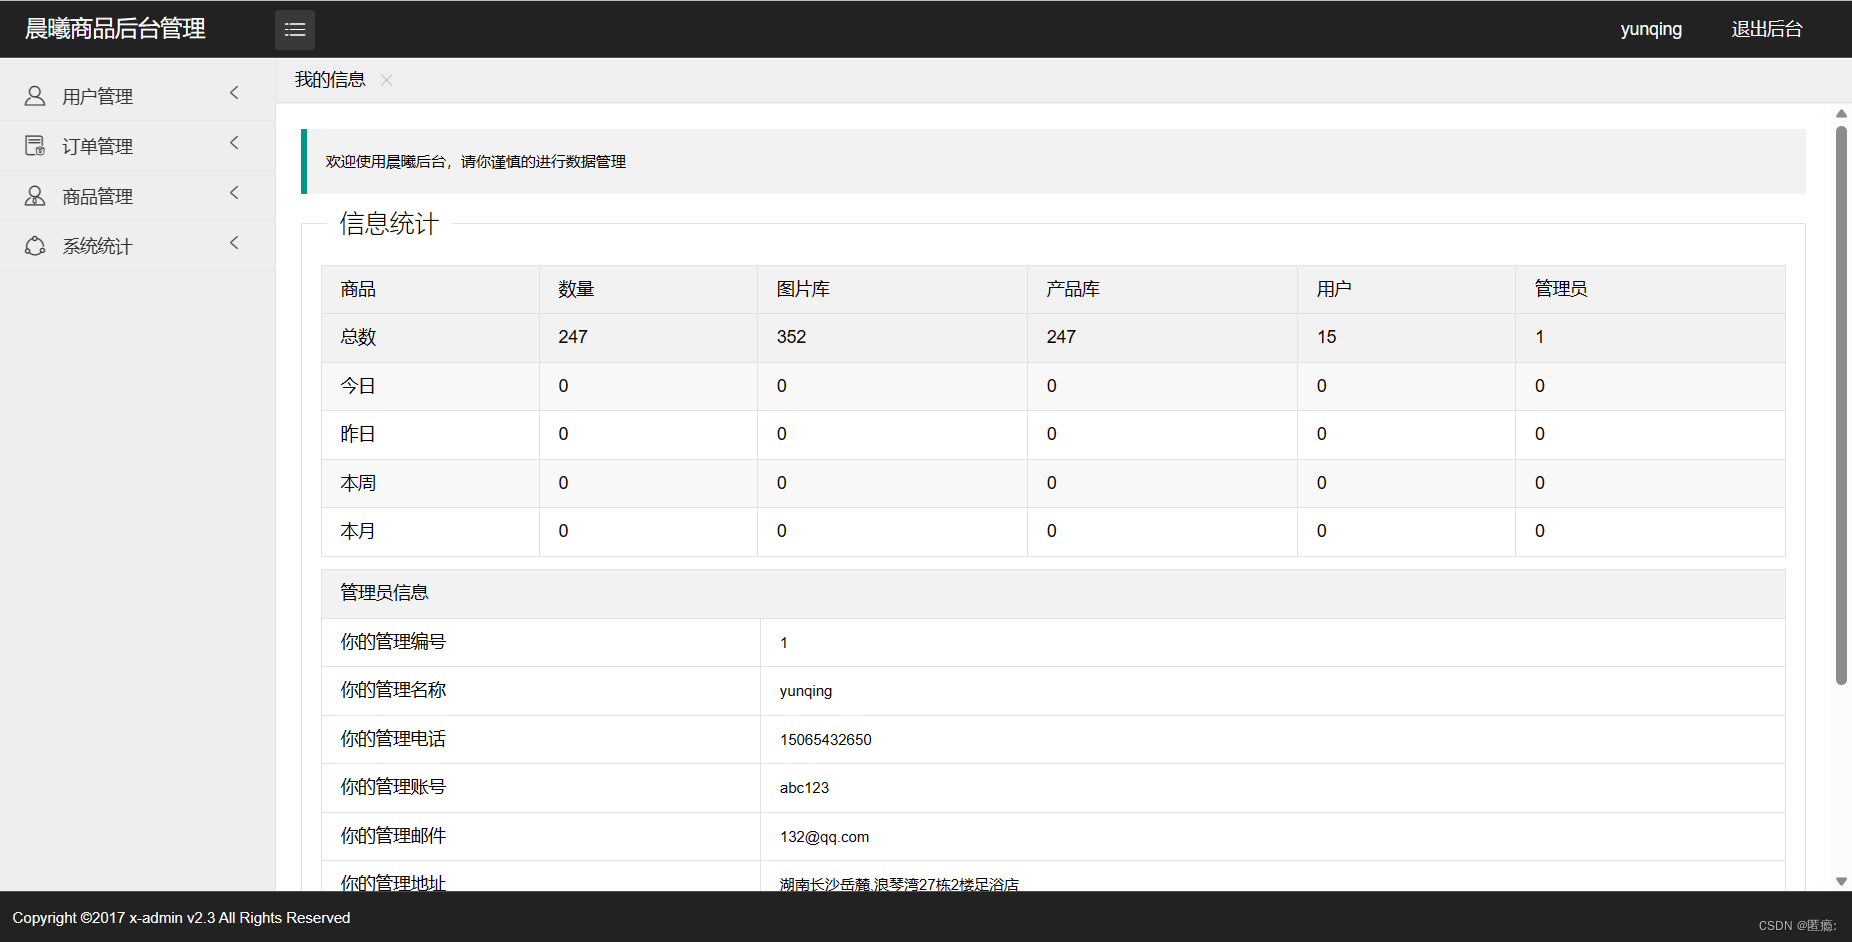Click the 商品管理 sidebar icon
Screen dimensions: 1852x942
click(35, 196)
